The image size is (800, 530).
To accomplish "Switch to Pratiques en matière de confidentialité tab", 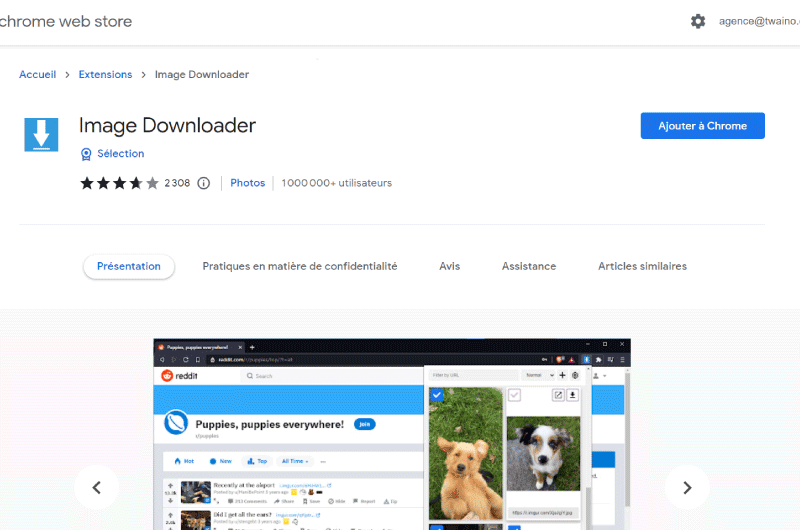I will (x=299, y=266).
